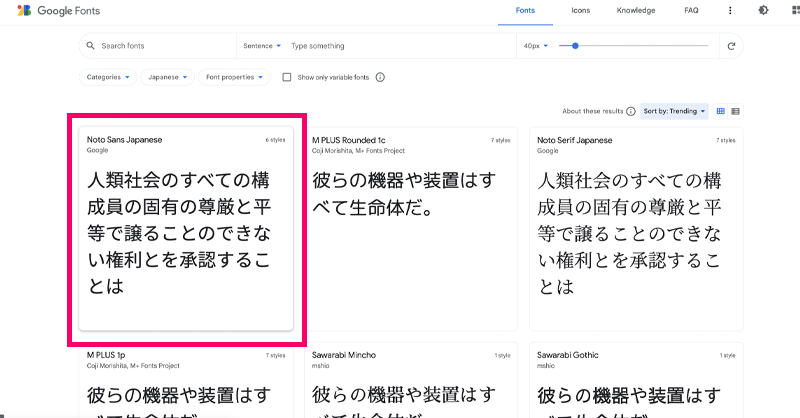Click the font size slider track

[x=640, y=46]
